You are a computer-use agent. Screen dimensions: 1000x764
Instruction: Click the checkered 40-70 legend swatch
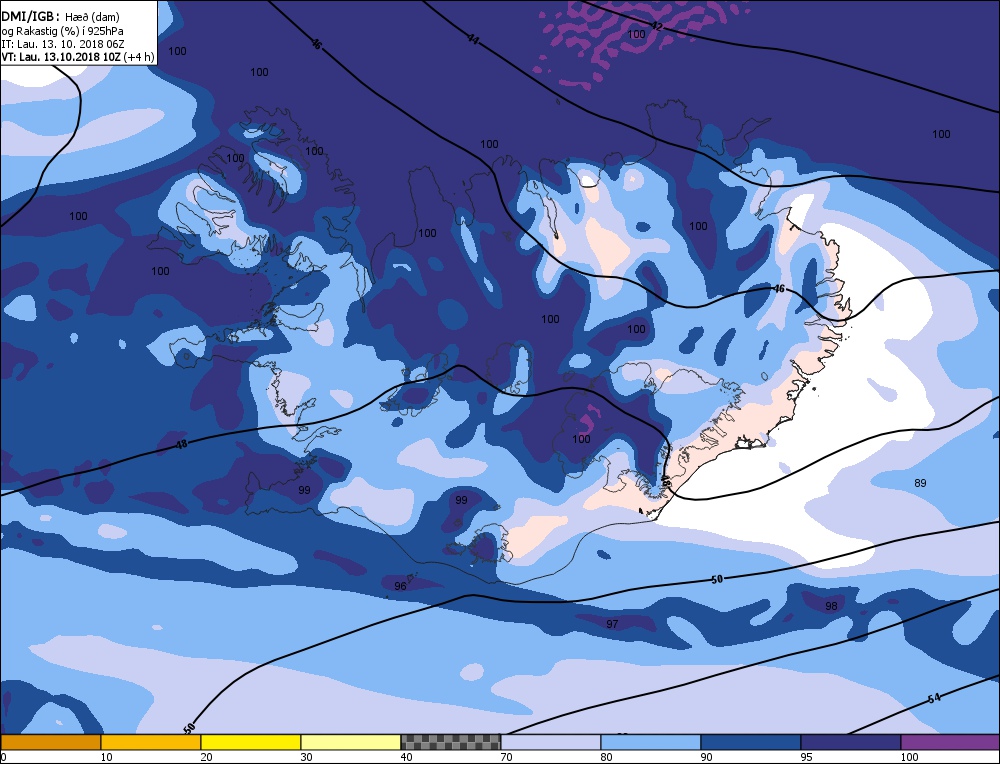(x=451, y=742)
